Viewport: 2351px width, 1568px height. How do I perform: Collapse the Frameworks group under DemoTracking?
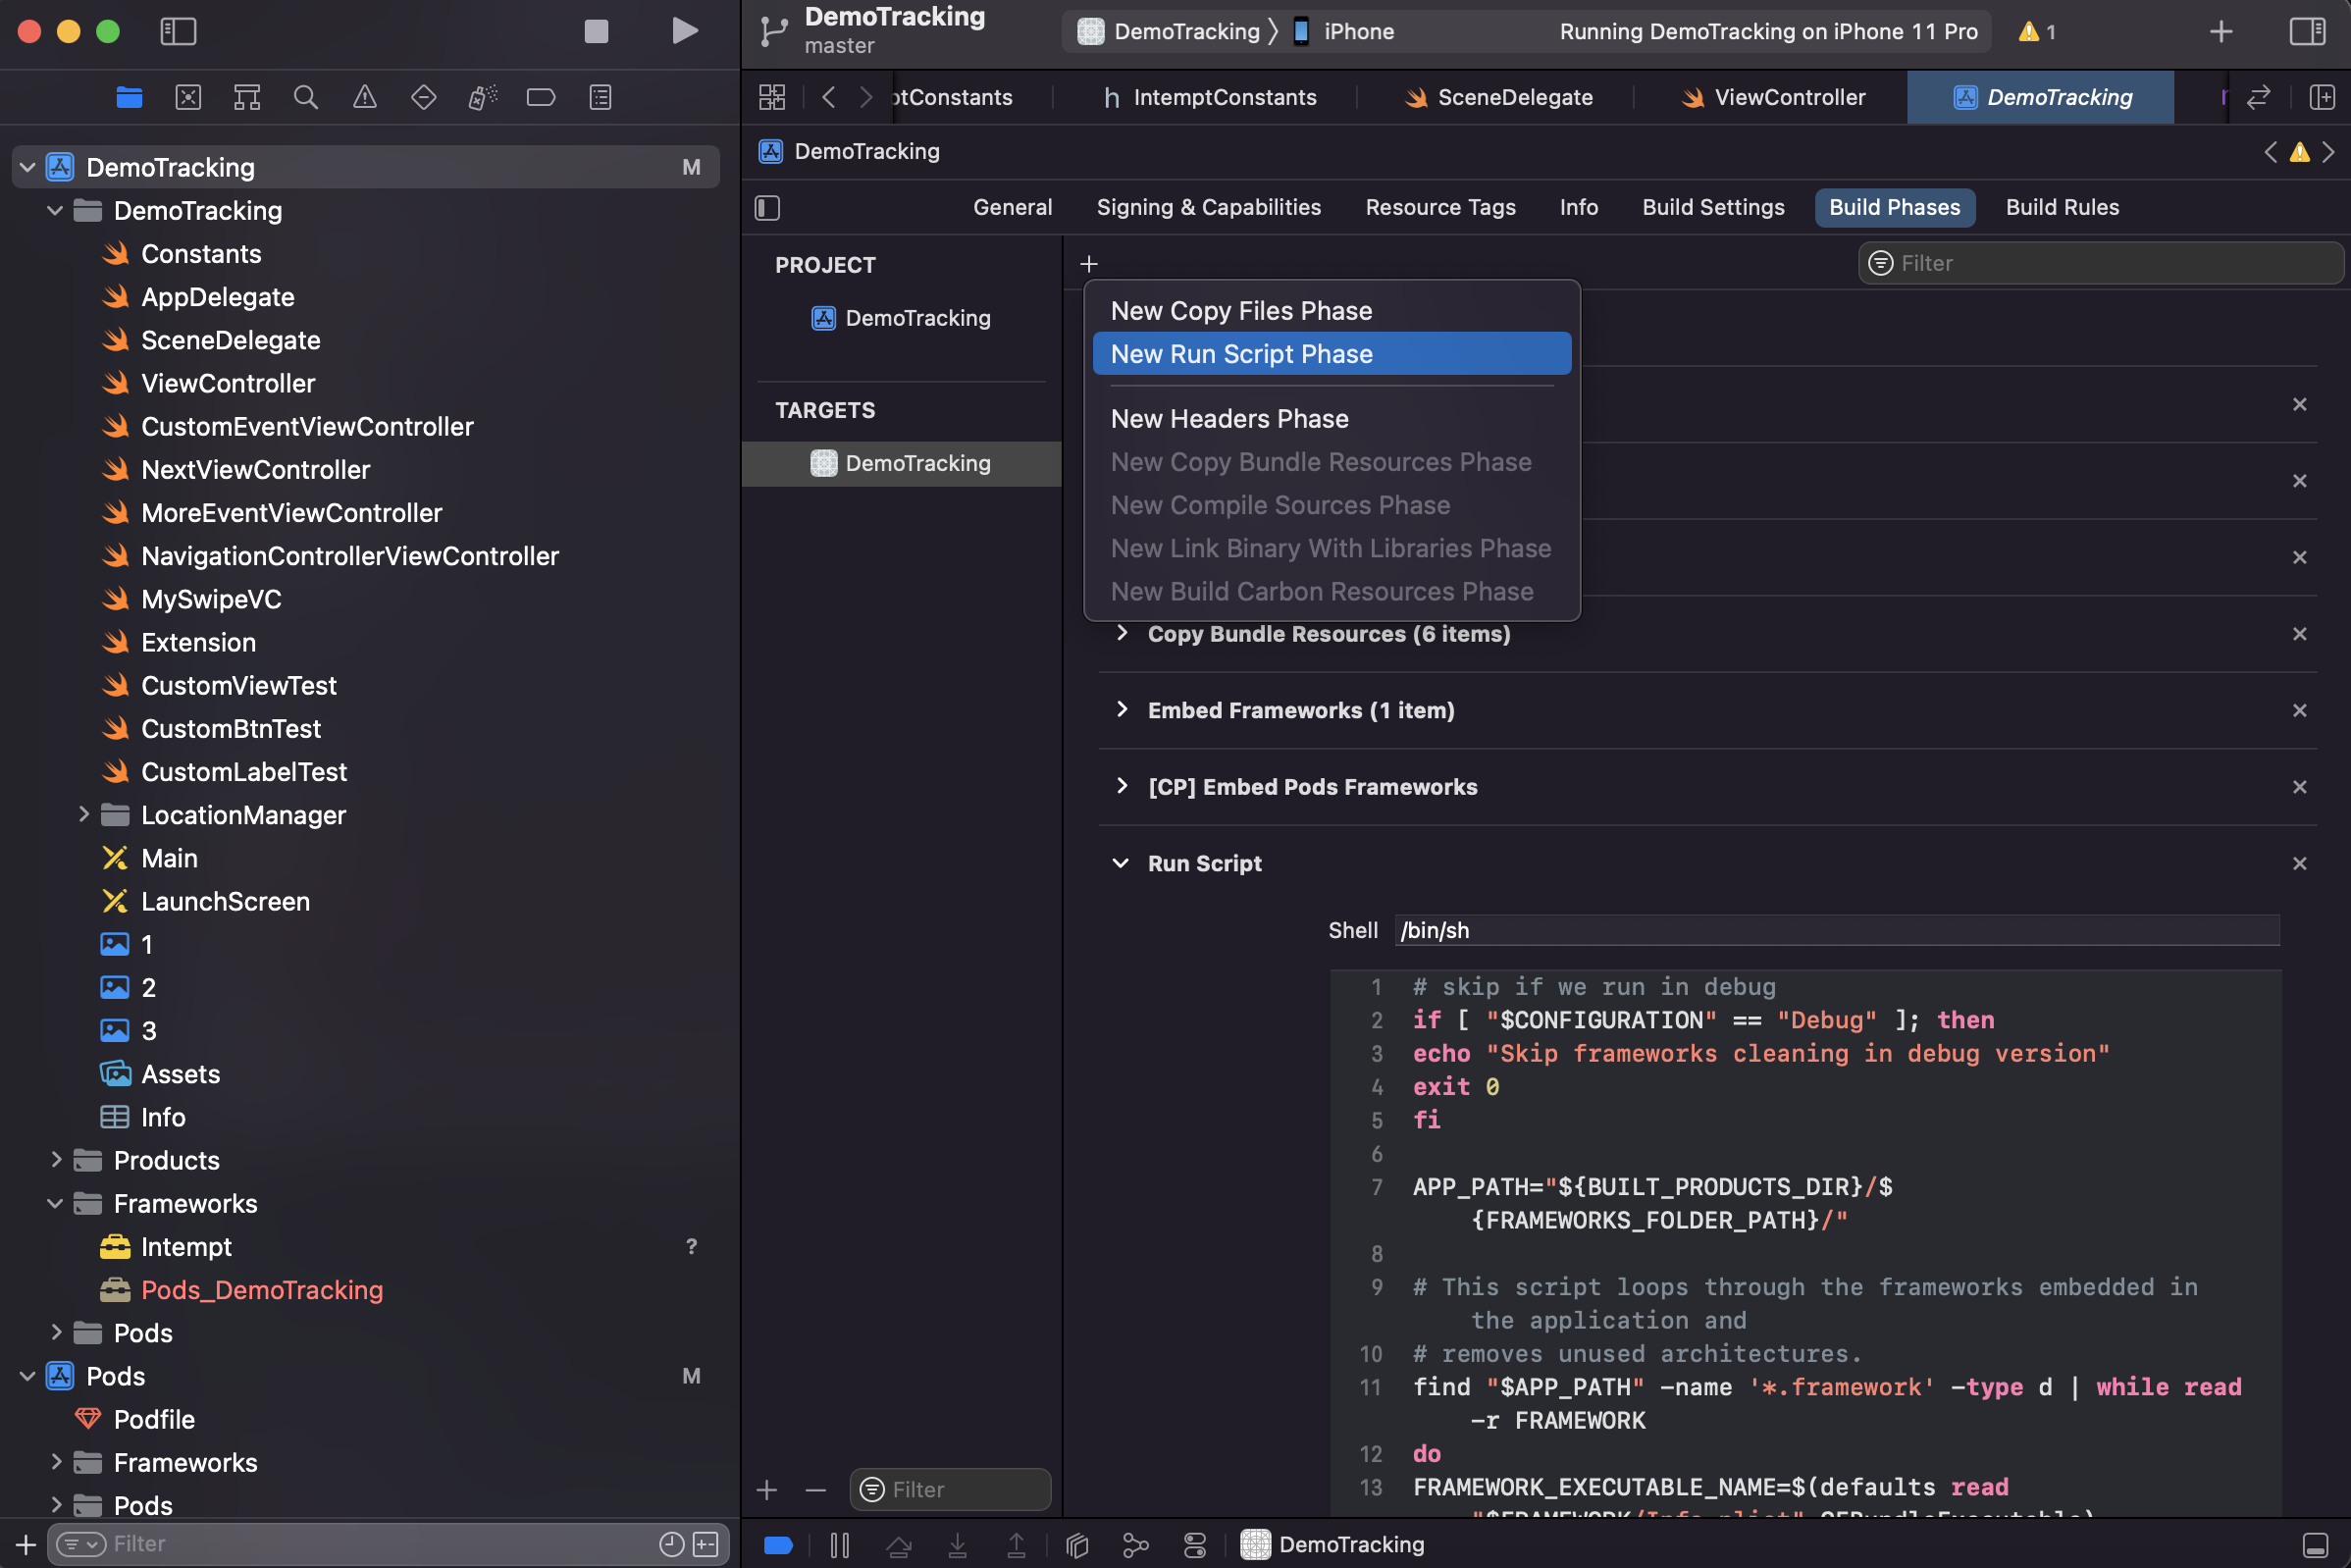(56, 1203)
